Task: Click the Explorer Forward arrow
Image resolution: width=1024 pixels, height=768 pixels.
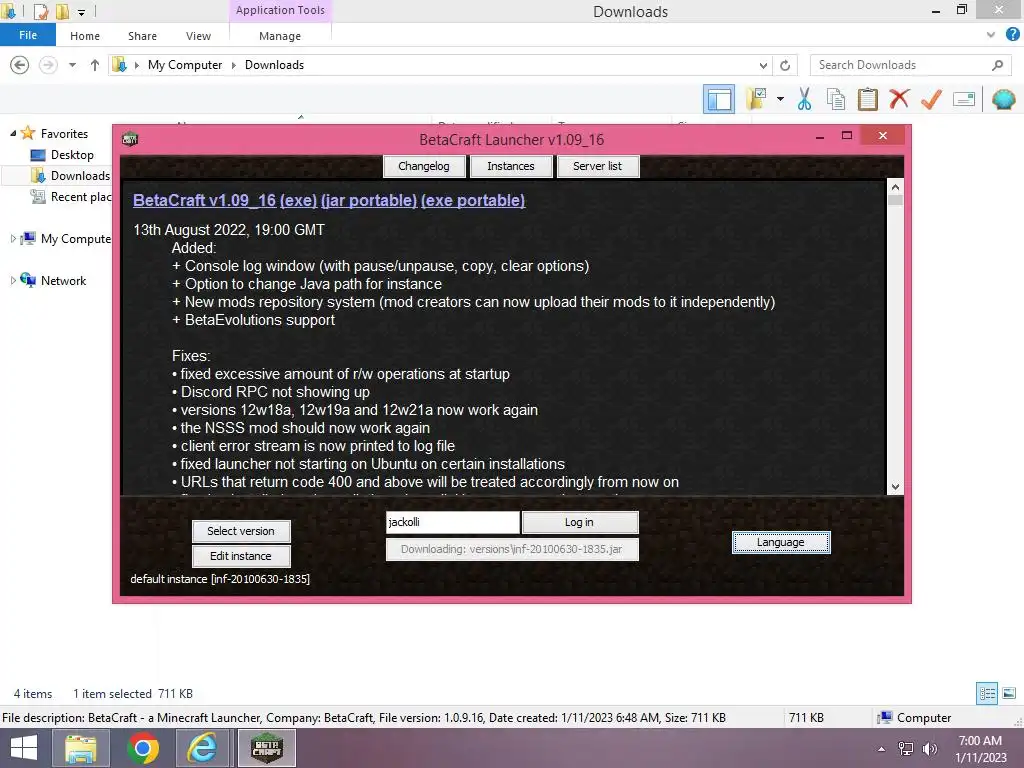Action: (48, 65)
